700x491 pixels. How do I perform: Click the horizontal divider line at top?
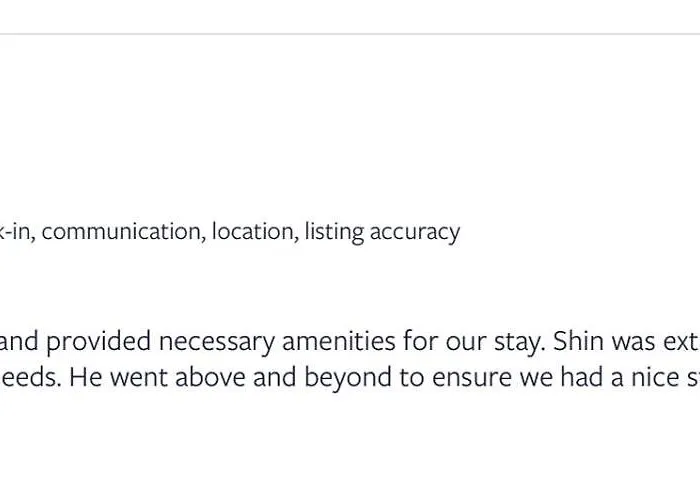coord(350,34)
